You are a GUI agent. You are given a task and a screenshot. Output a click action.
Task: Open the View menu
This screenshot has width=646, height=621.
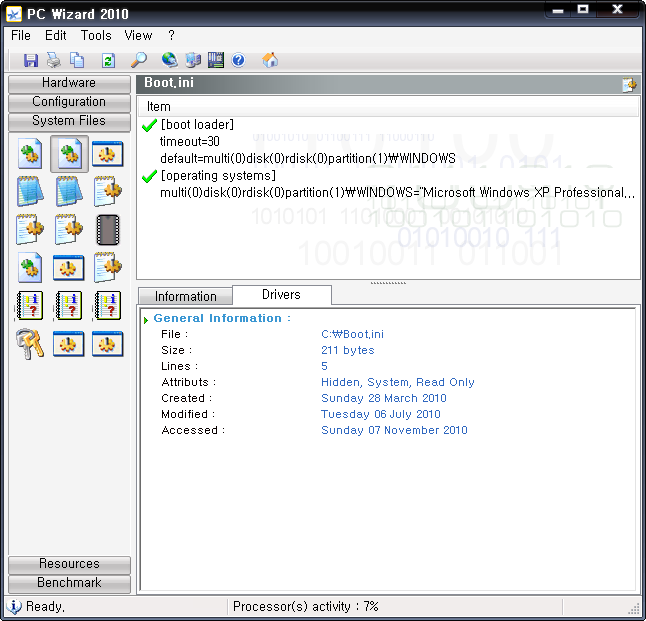pos(138,36)
